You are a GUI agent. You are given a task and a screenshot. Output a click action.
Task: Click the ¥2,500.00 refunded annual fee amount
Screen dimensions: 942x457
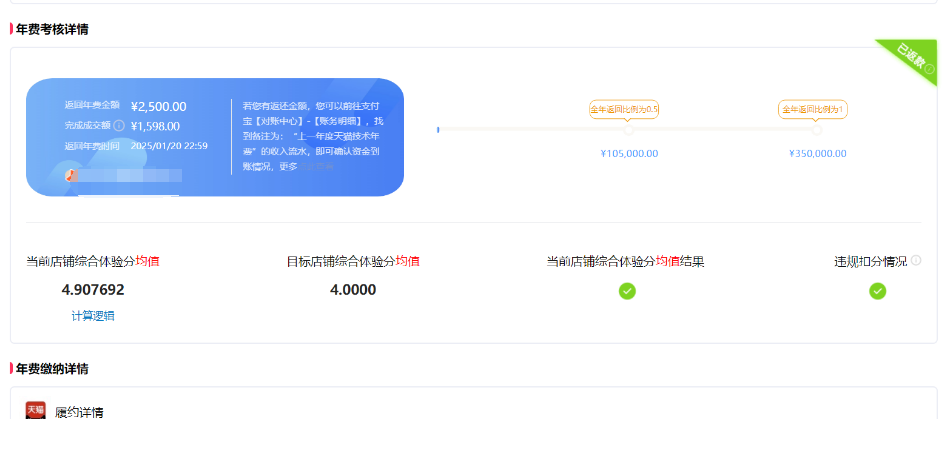[158, 106]
